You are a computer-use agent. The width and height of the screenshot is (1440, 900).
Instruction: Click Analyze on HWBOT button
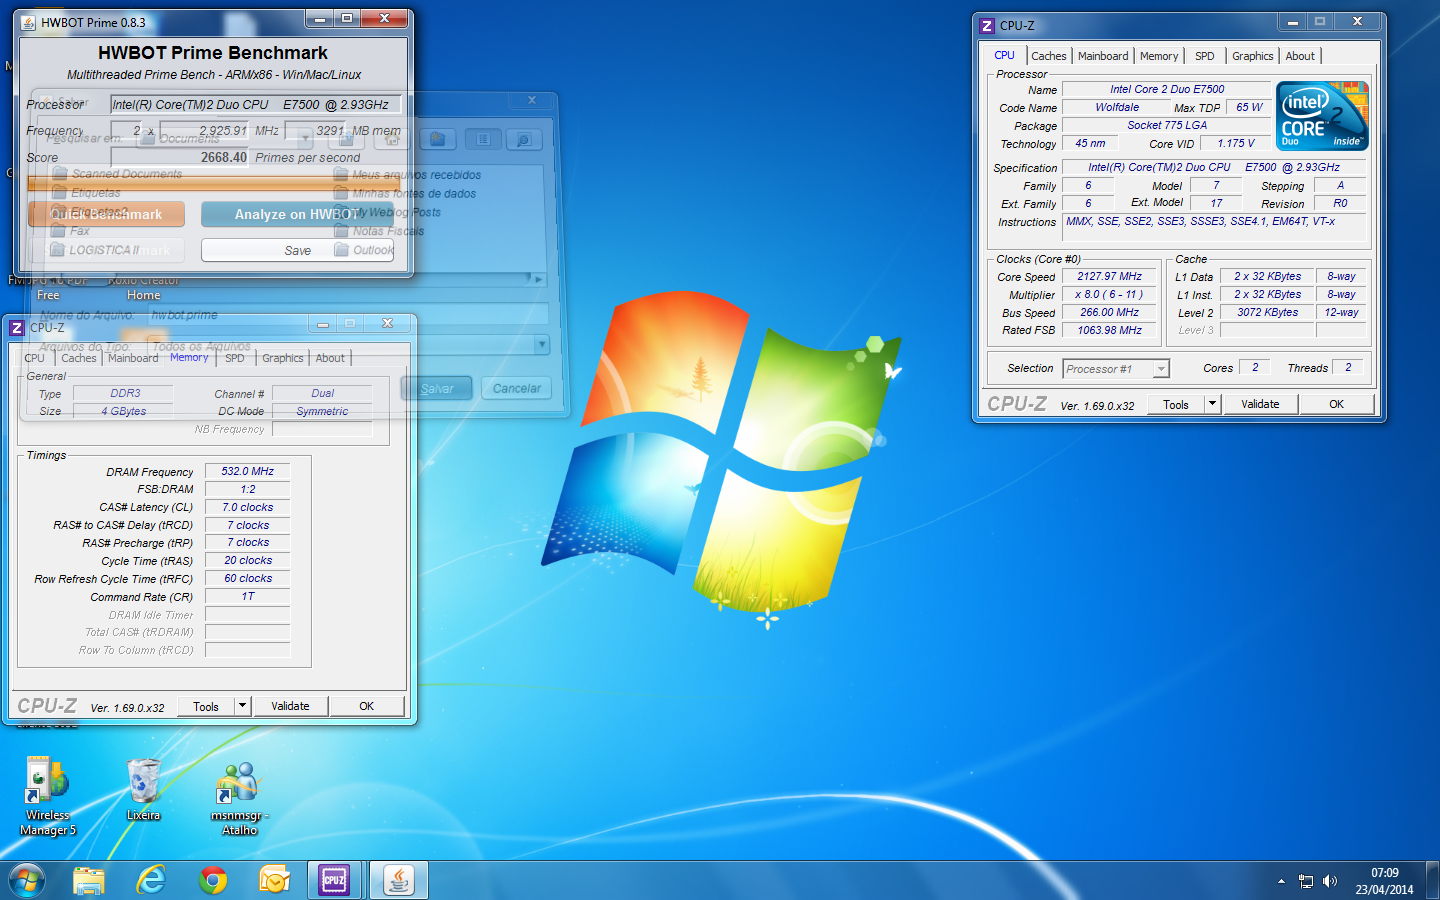(297, 214)
